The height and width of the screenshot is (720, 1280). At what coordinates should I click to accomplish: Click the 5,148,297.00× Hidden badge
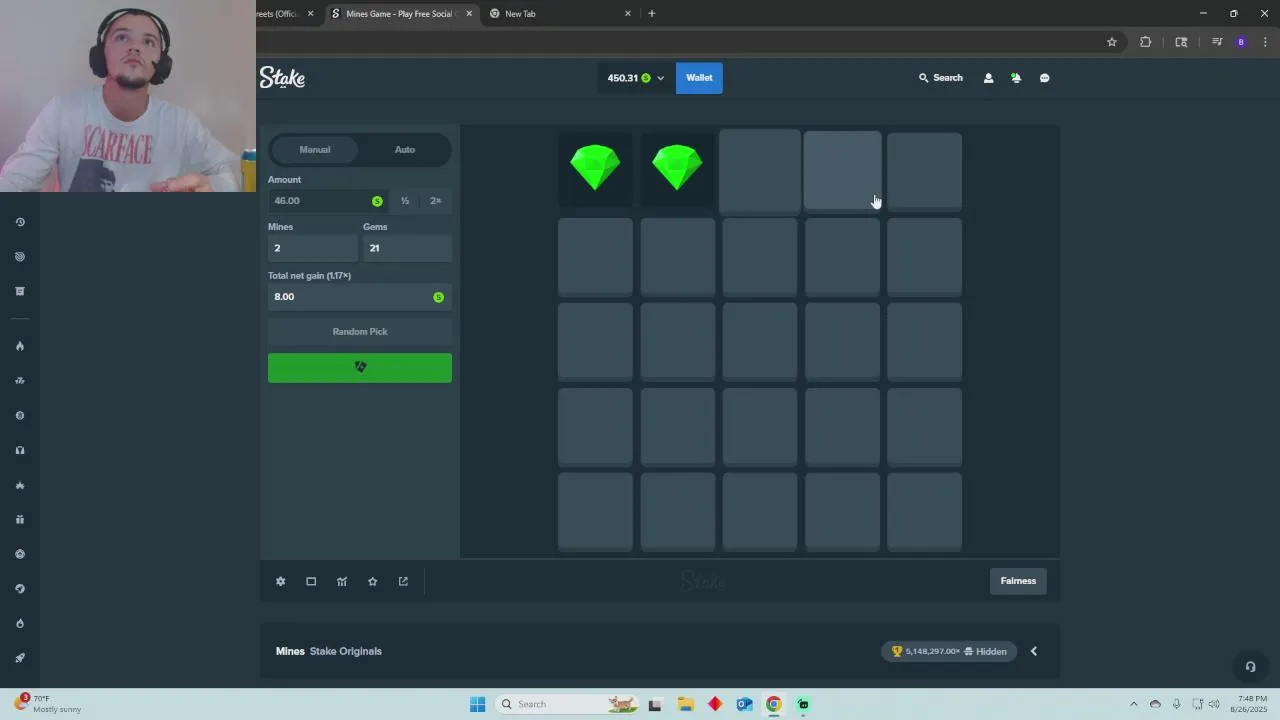point(949,652)
